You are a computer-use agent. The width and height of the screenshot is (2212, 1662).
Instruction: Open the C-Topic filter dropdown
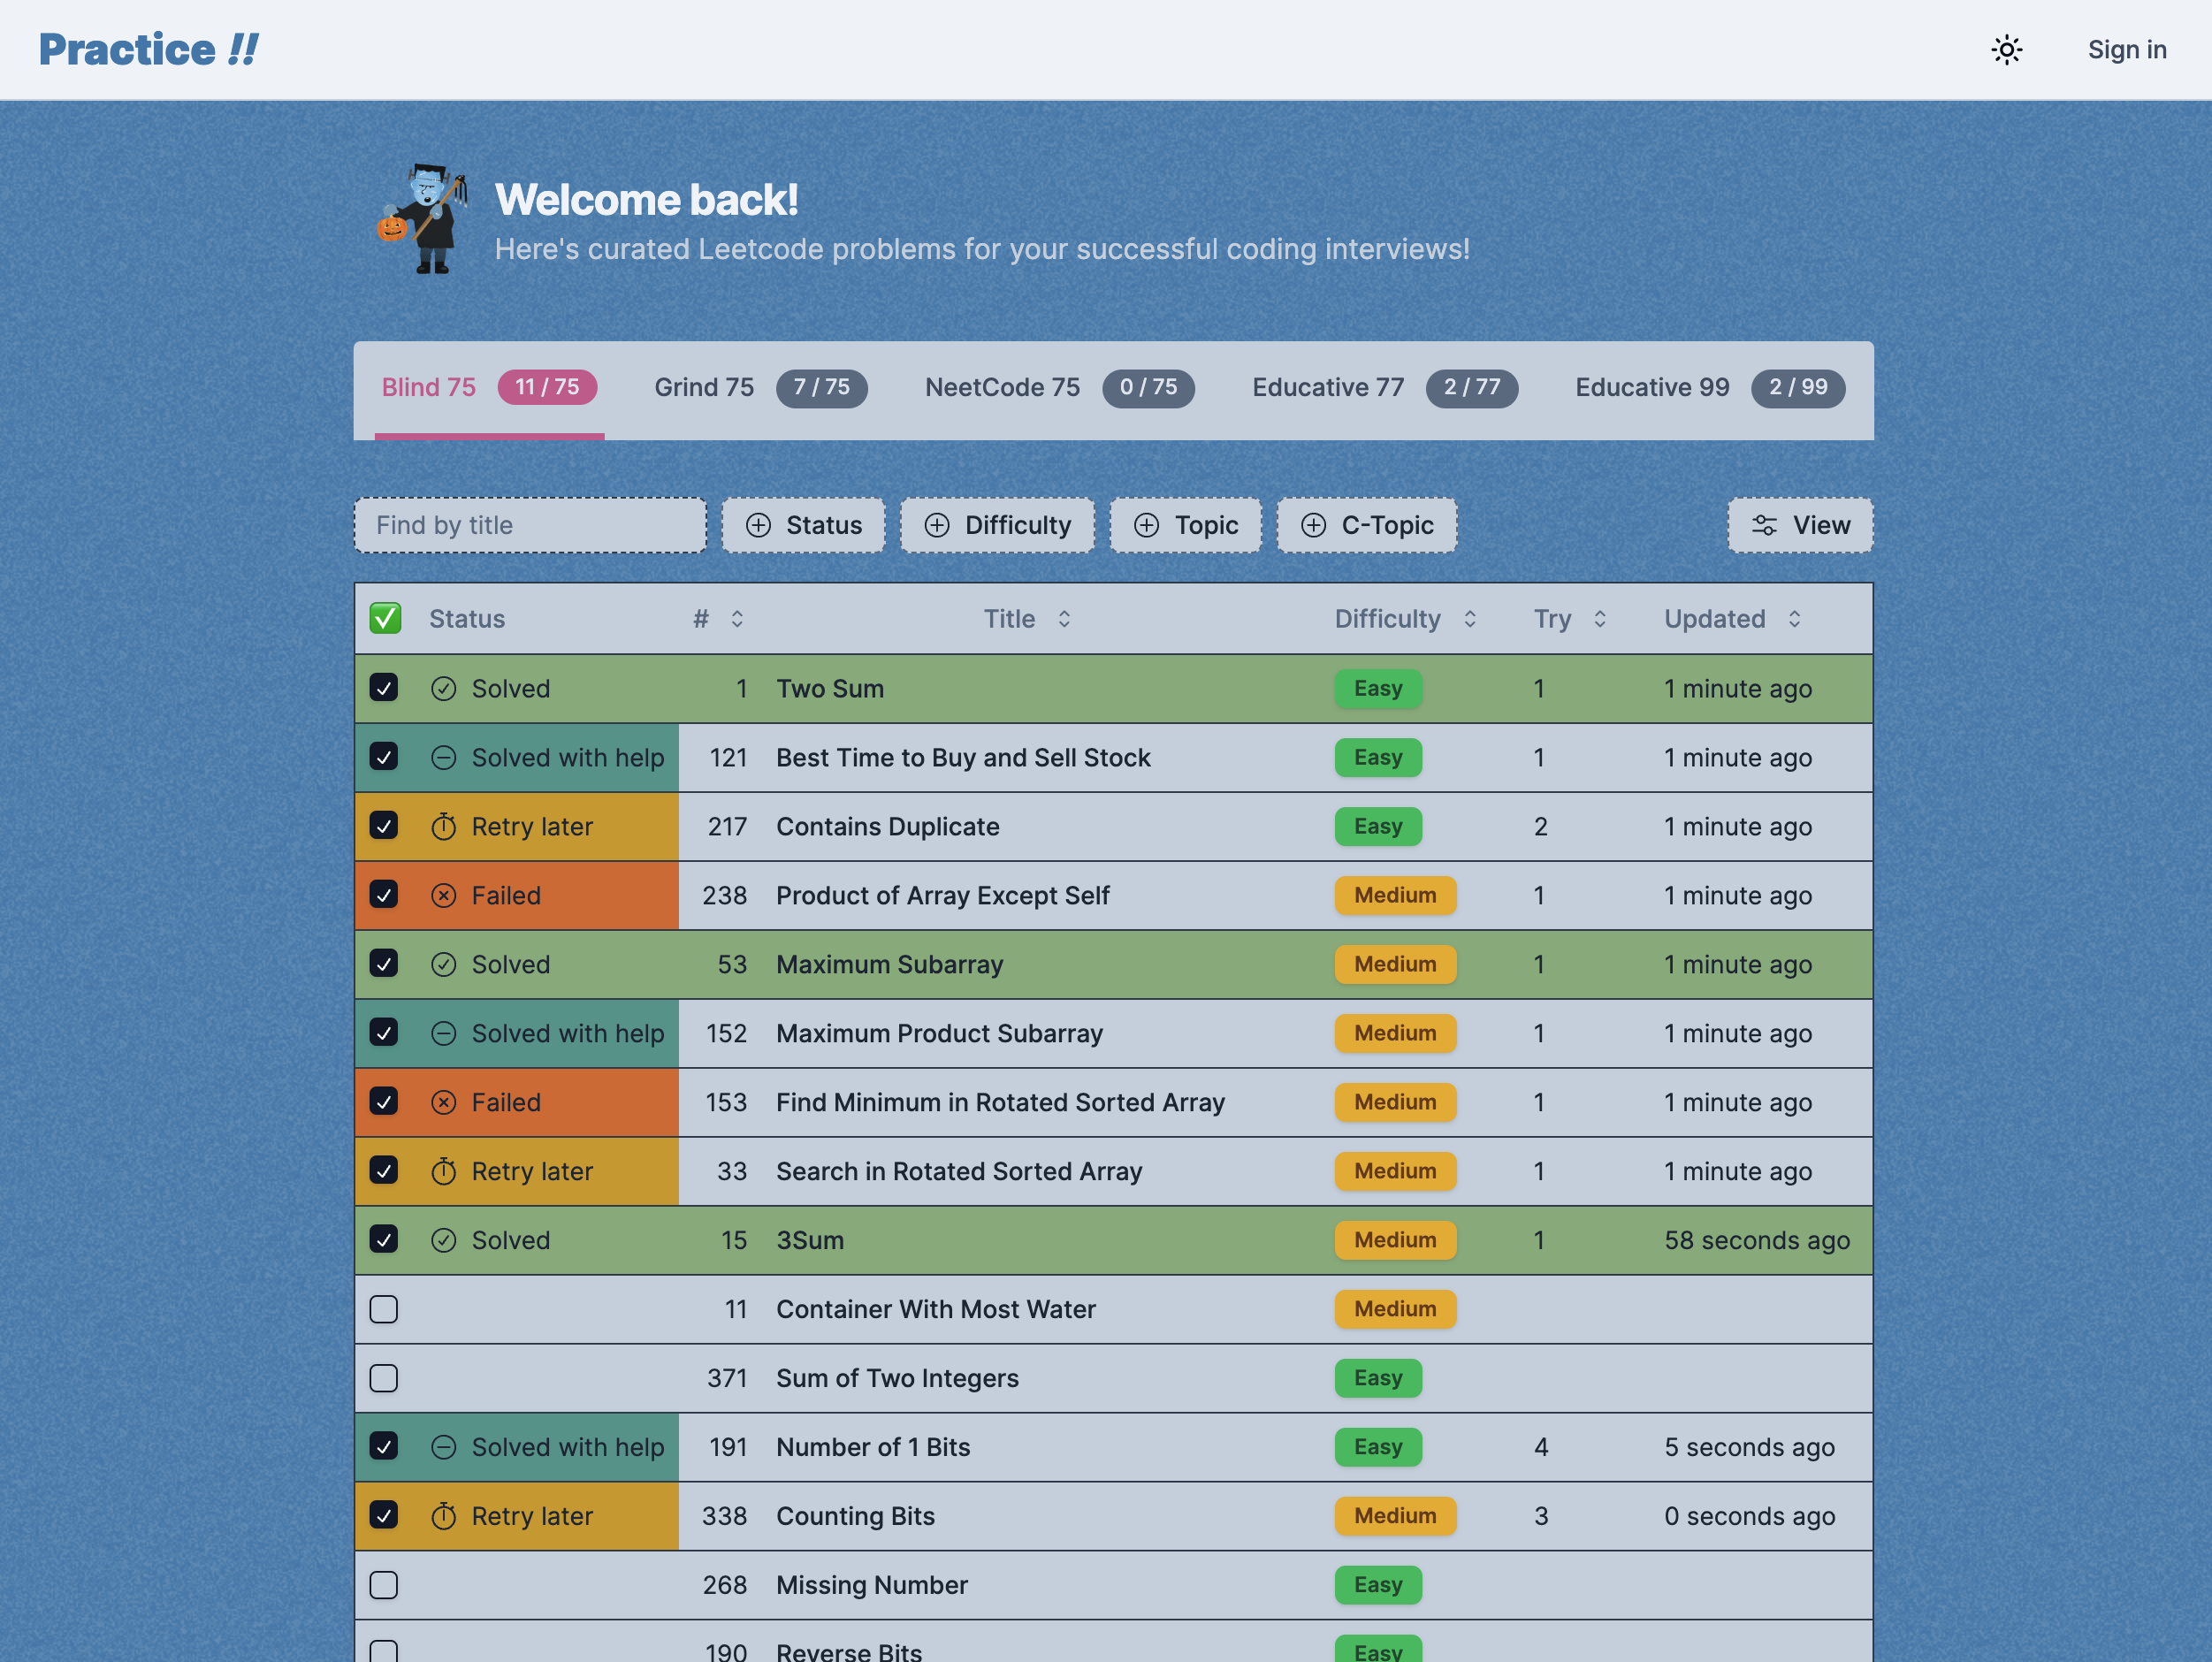[1366, 526]
